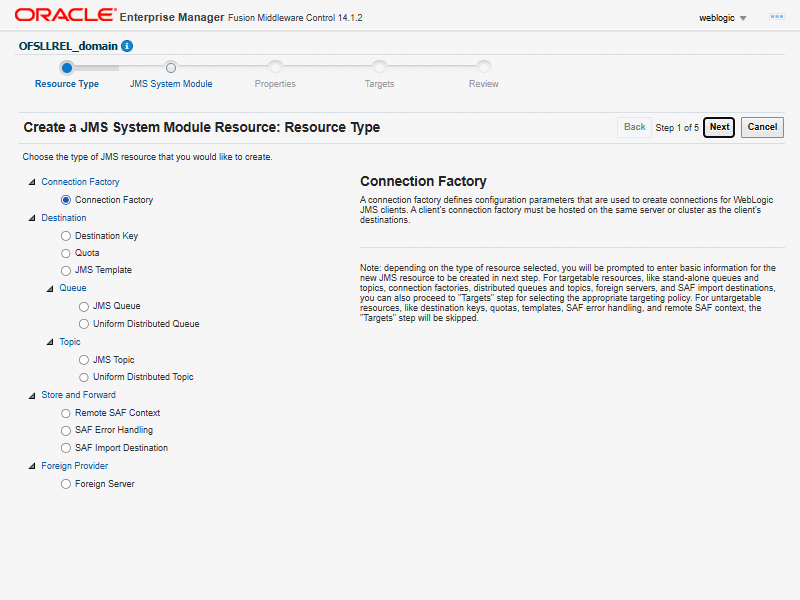Pick the JMS Template radio button
The image size is (800, 600).
coord(66,270)
